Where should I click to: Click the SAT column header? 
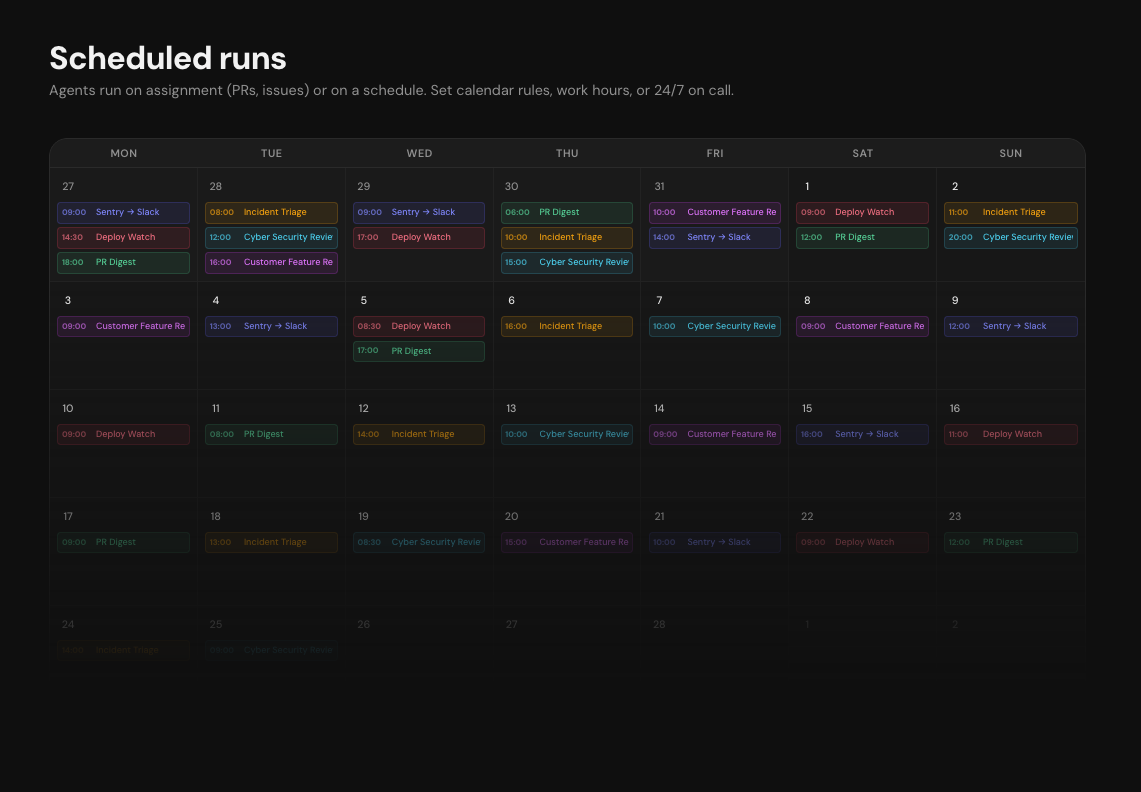point(862,154)
